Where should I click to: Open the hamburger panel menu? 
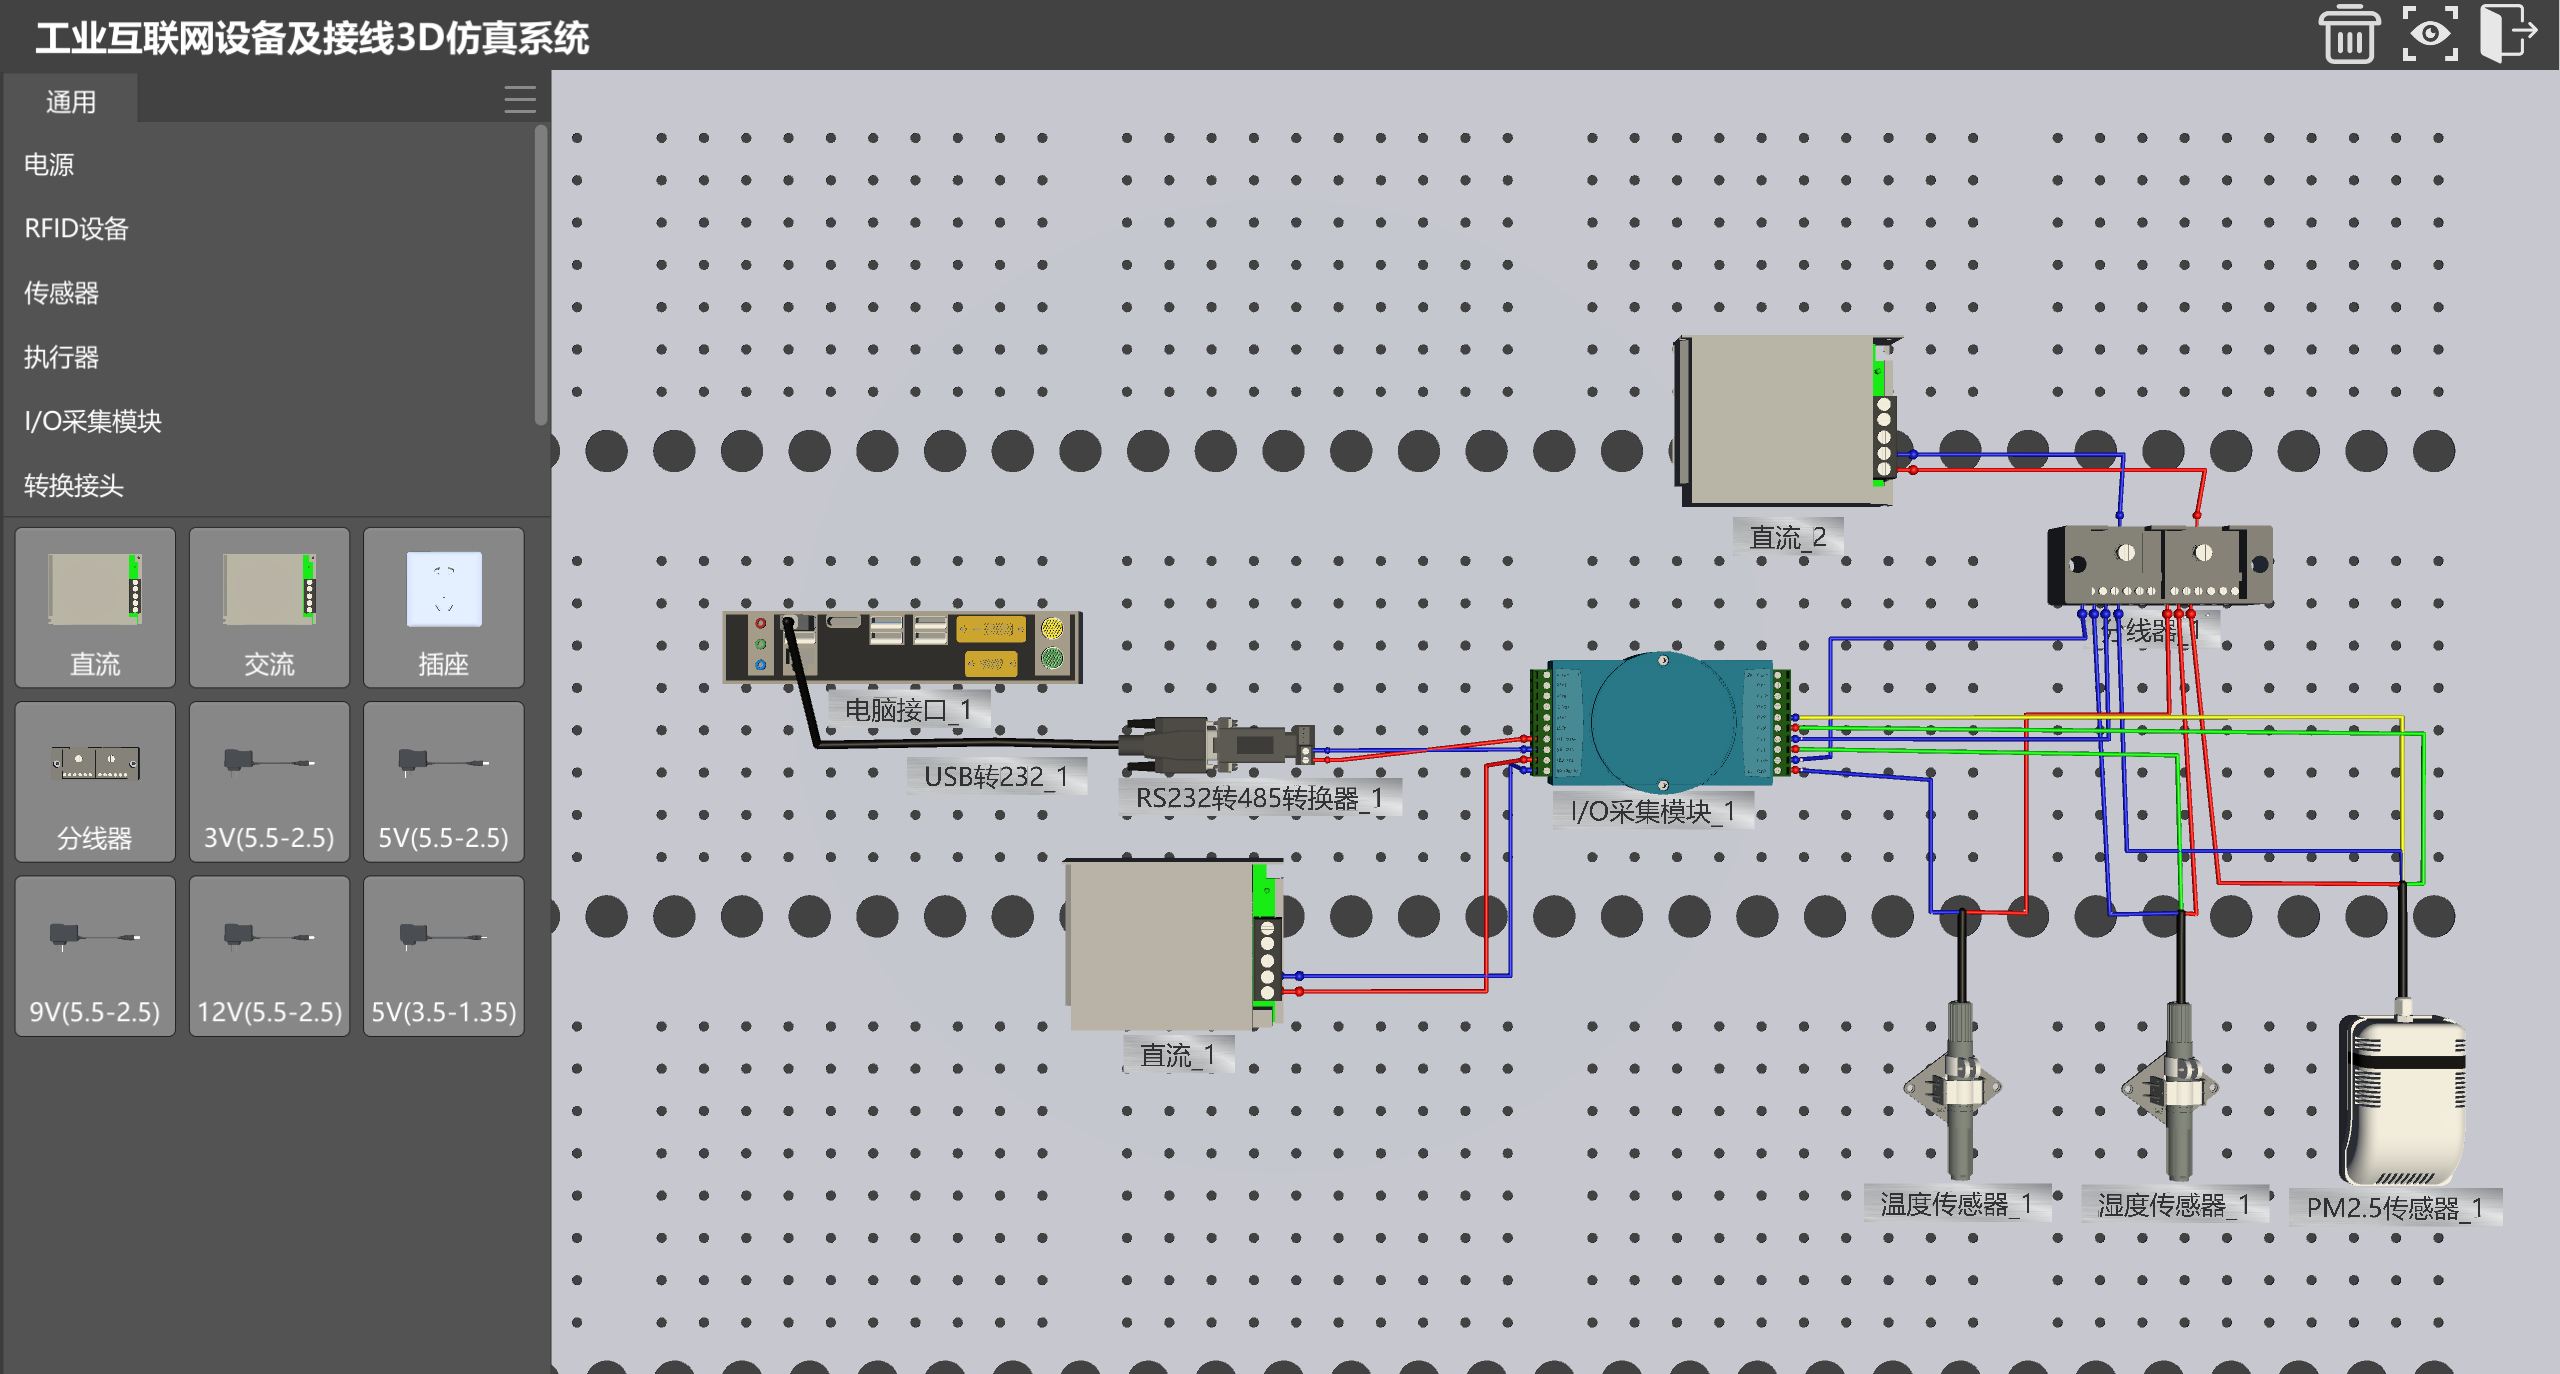tap(519, 100)
